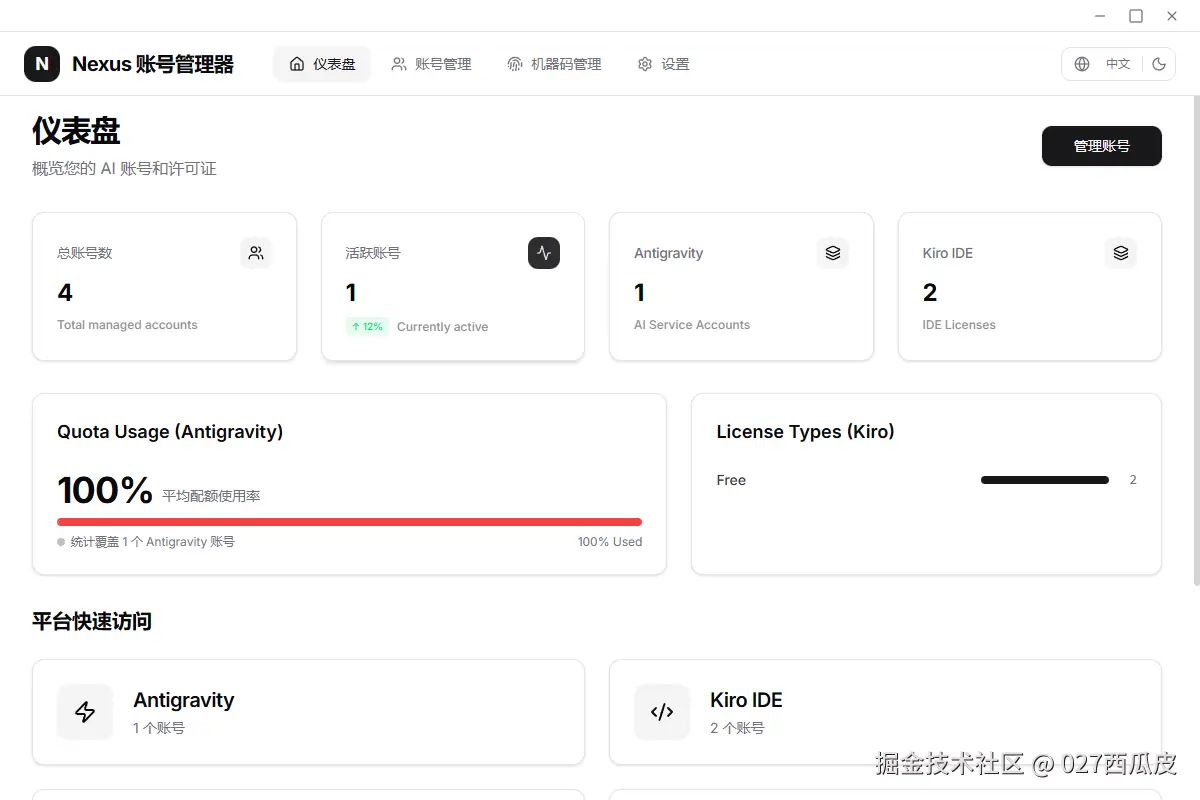1200x800 pixels.
Task: Open the 机器码管理 section
Action: pyautogui.click(x=555, y=63)
